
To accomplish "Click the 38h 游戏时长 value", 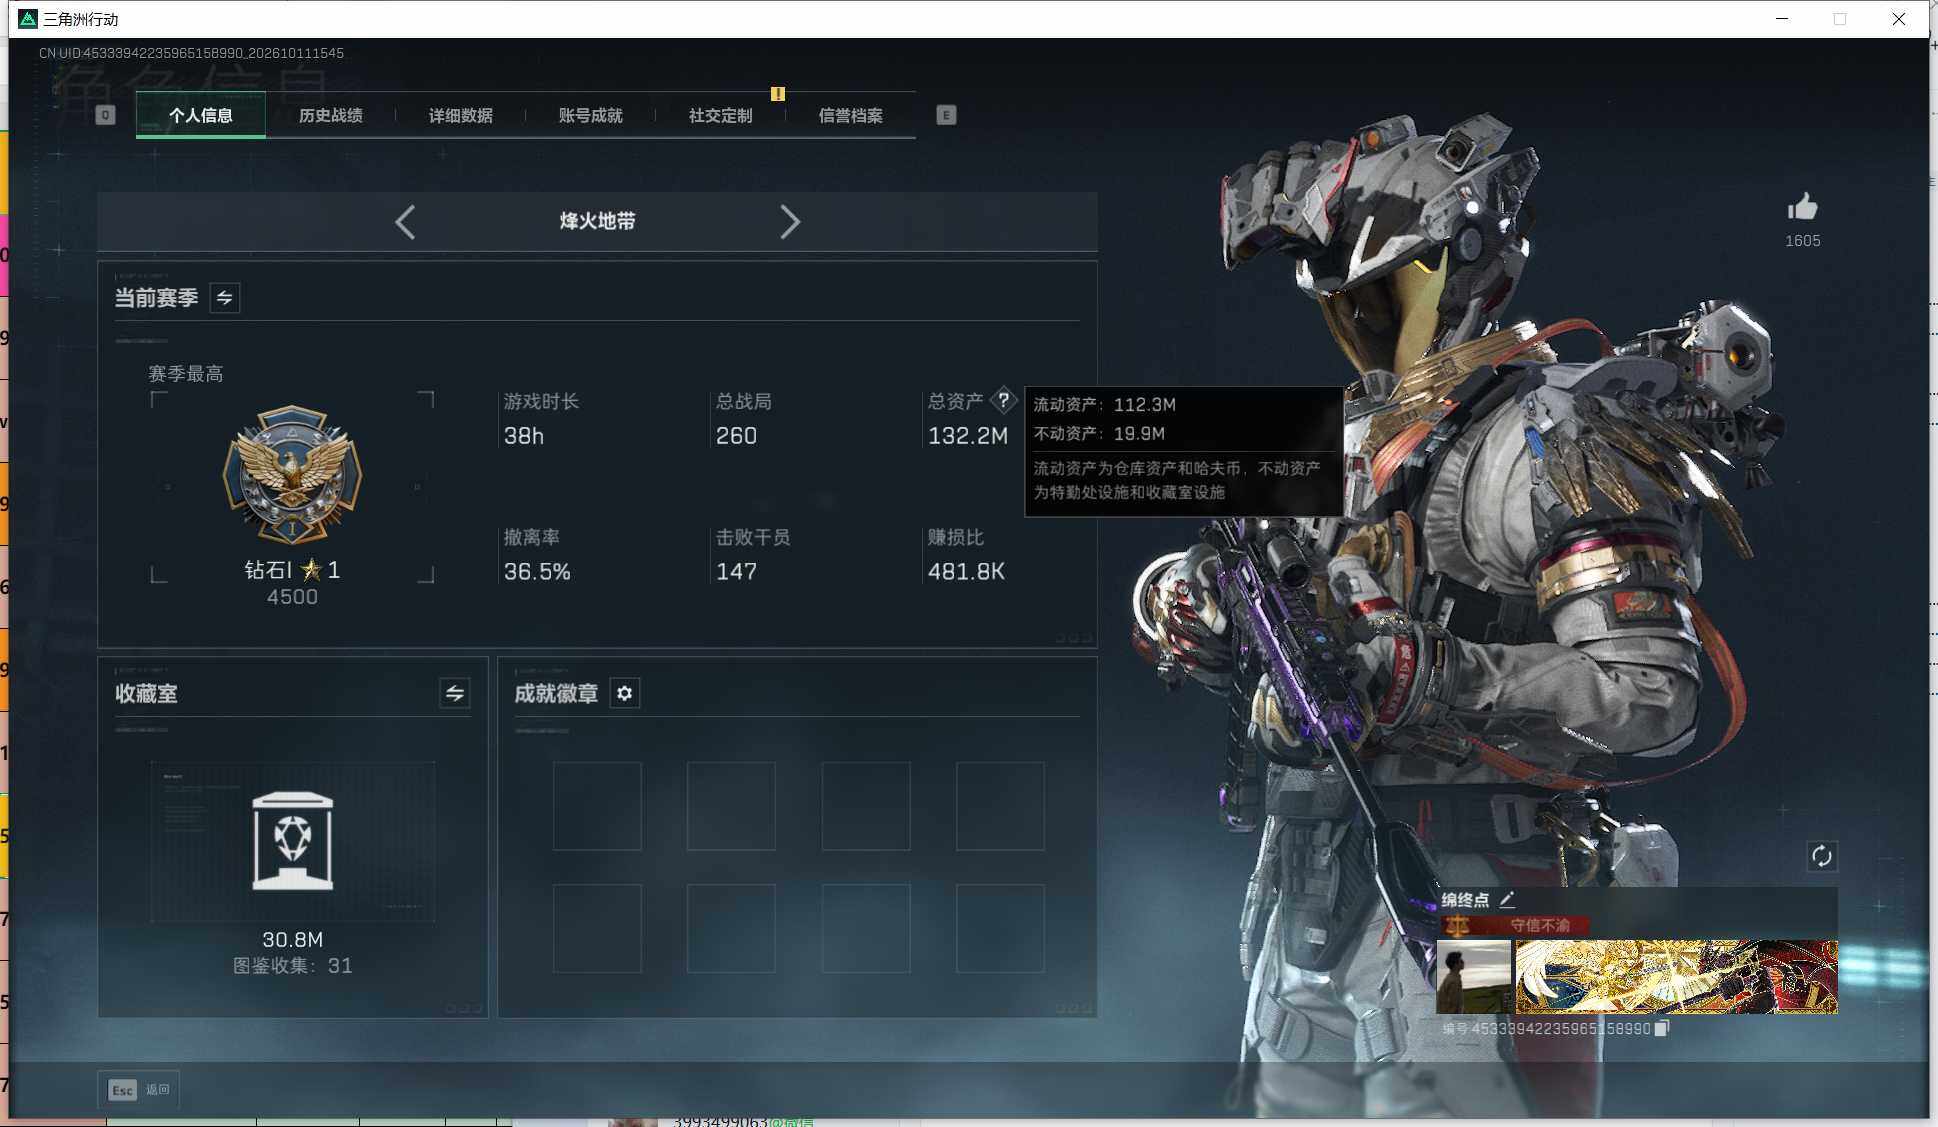I will click(523, 436).
